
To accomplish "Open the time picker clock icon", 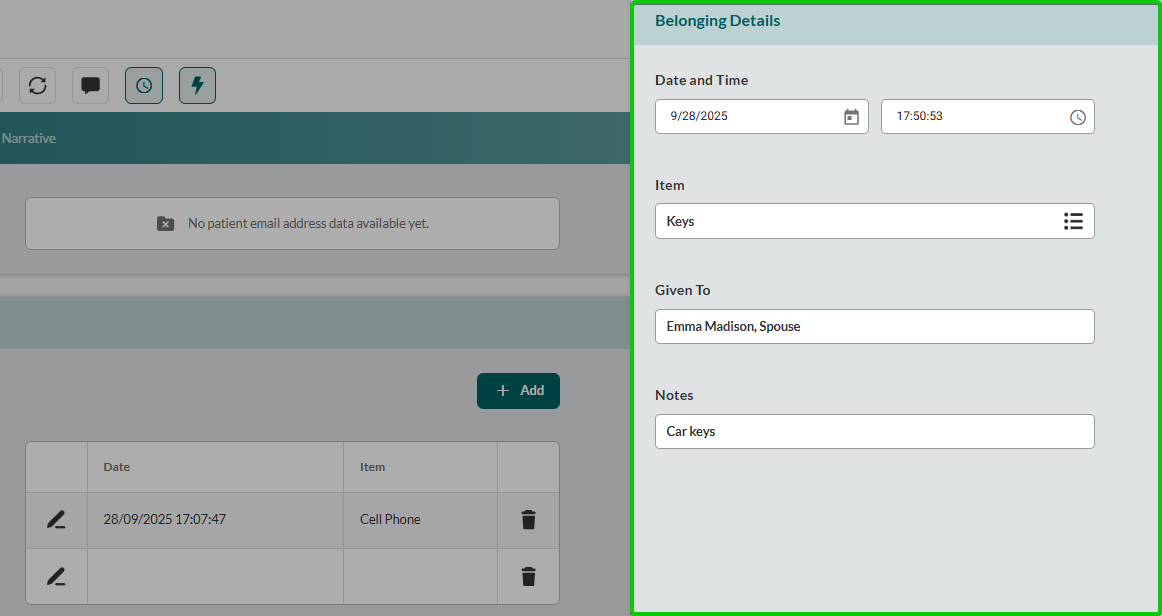I will pos(1077,117).
